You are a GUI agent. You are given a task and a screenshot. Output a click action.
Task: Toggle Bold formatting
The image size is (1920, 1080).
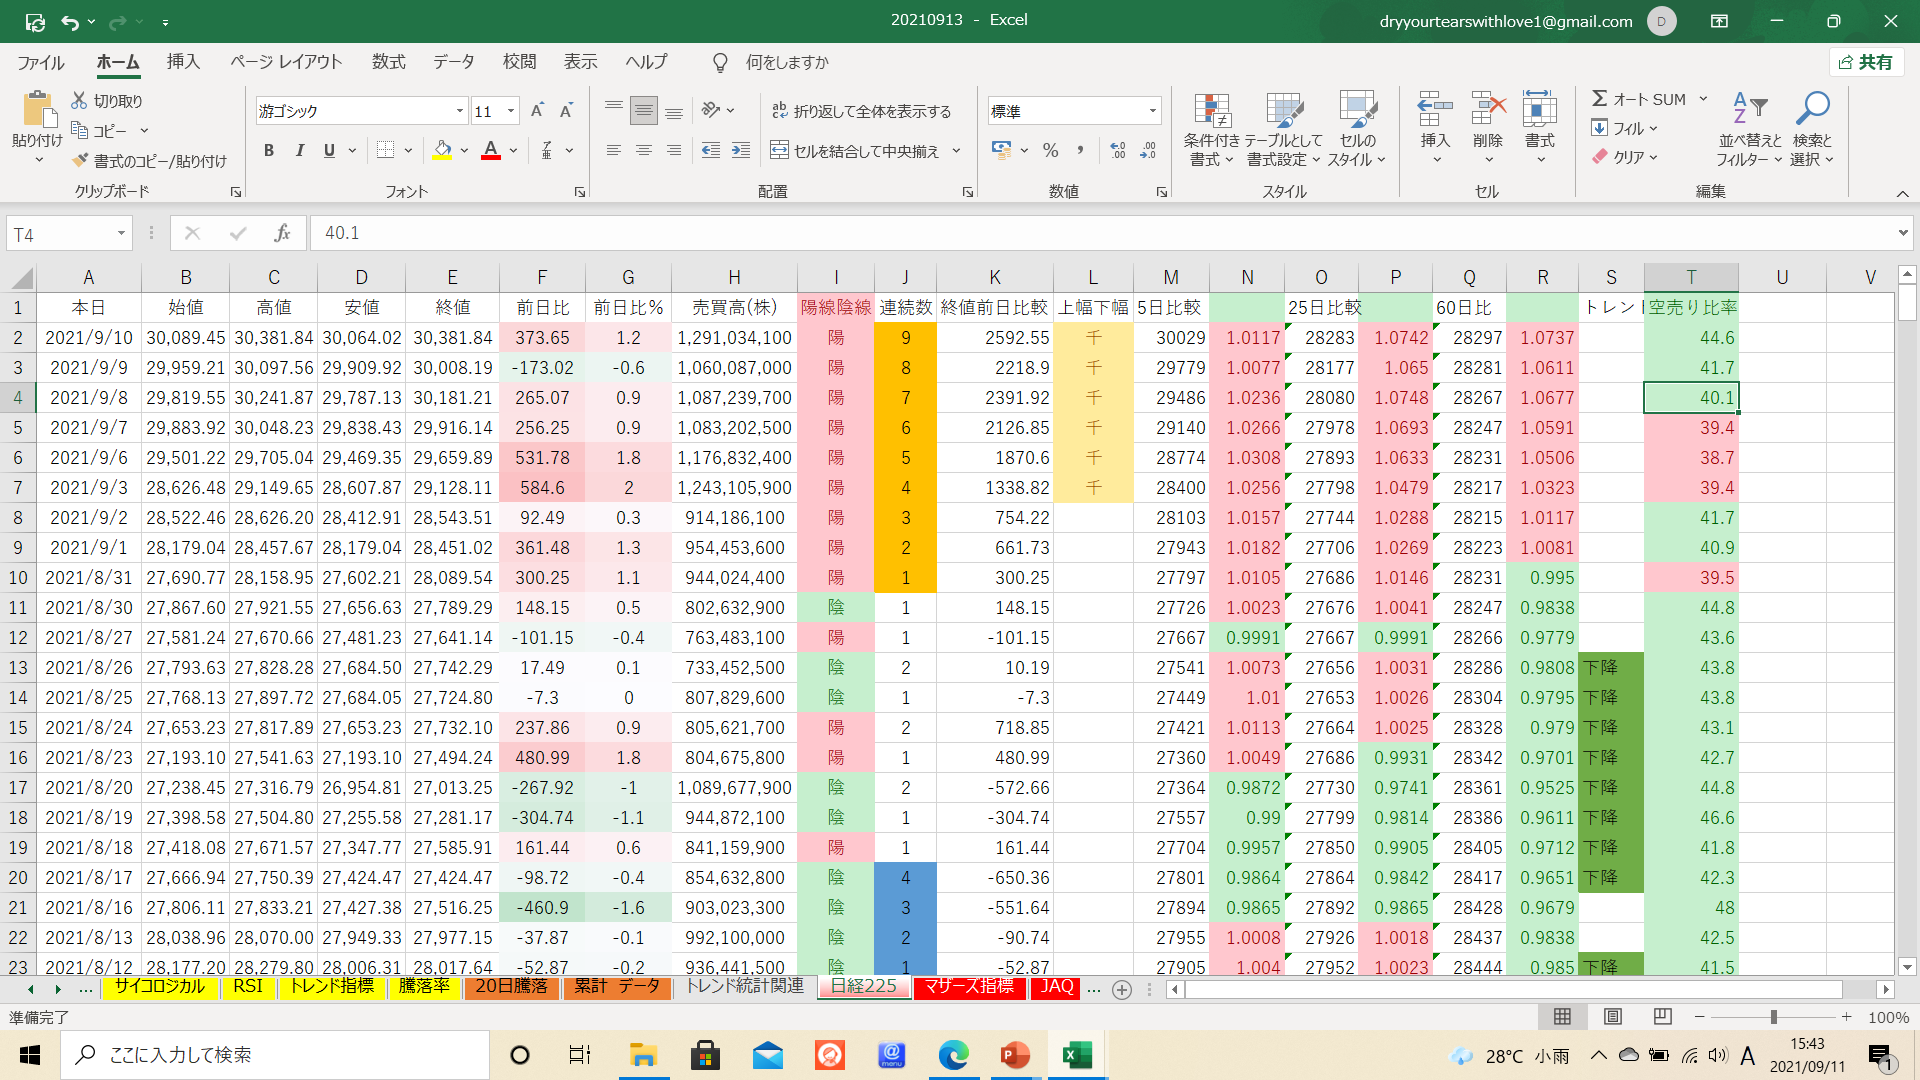(268, 150)
